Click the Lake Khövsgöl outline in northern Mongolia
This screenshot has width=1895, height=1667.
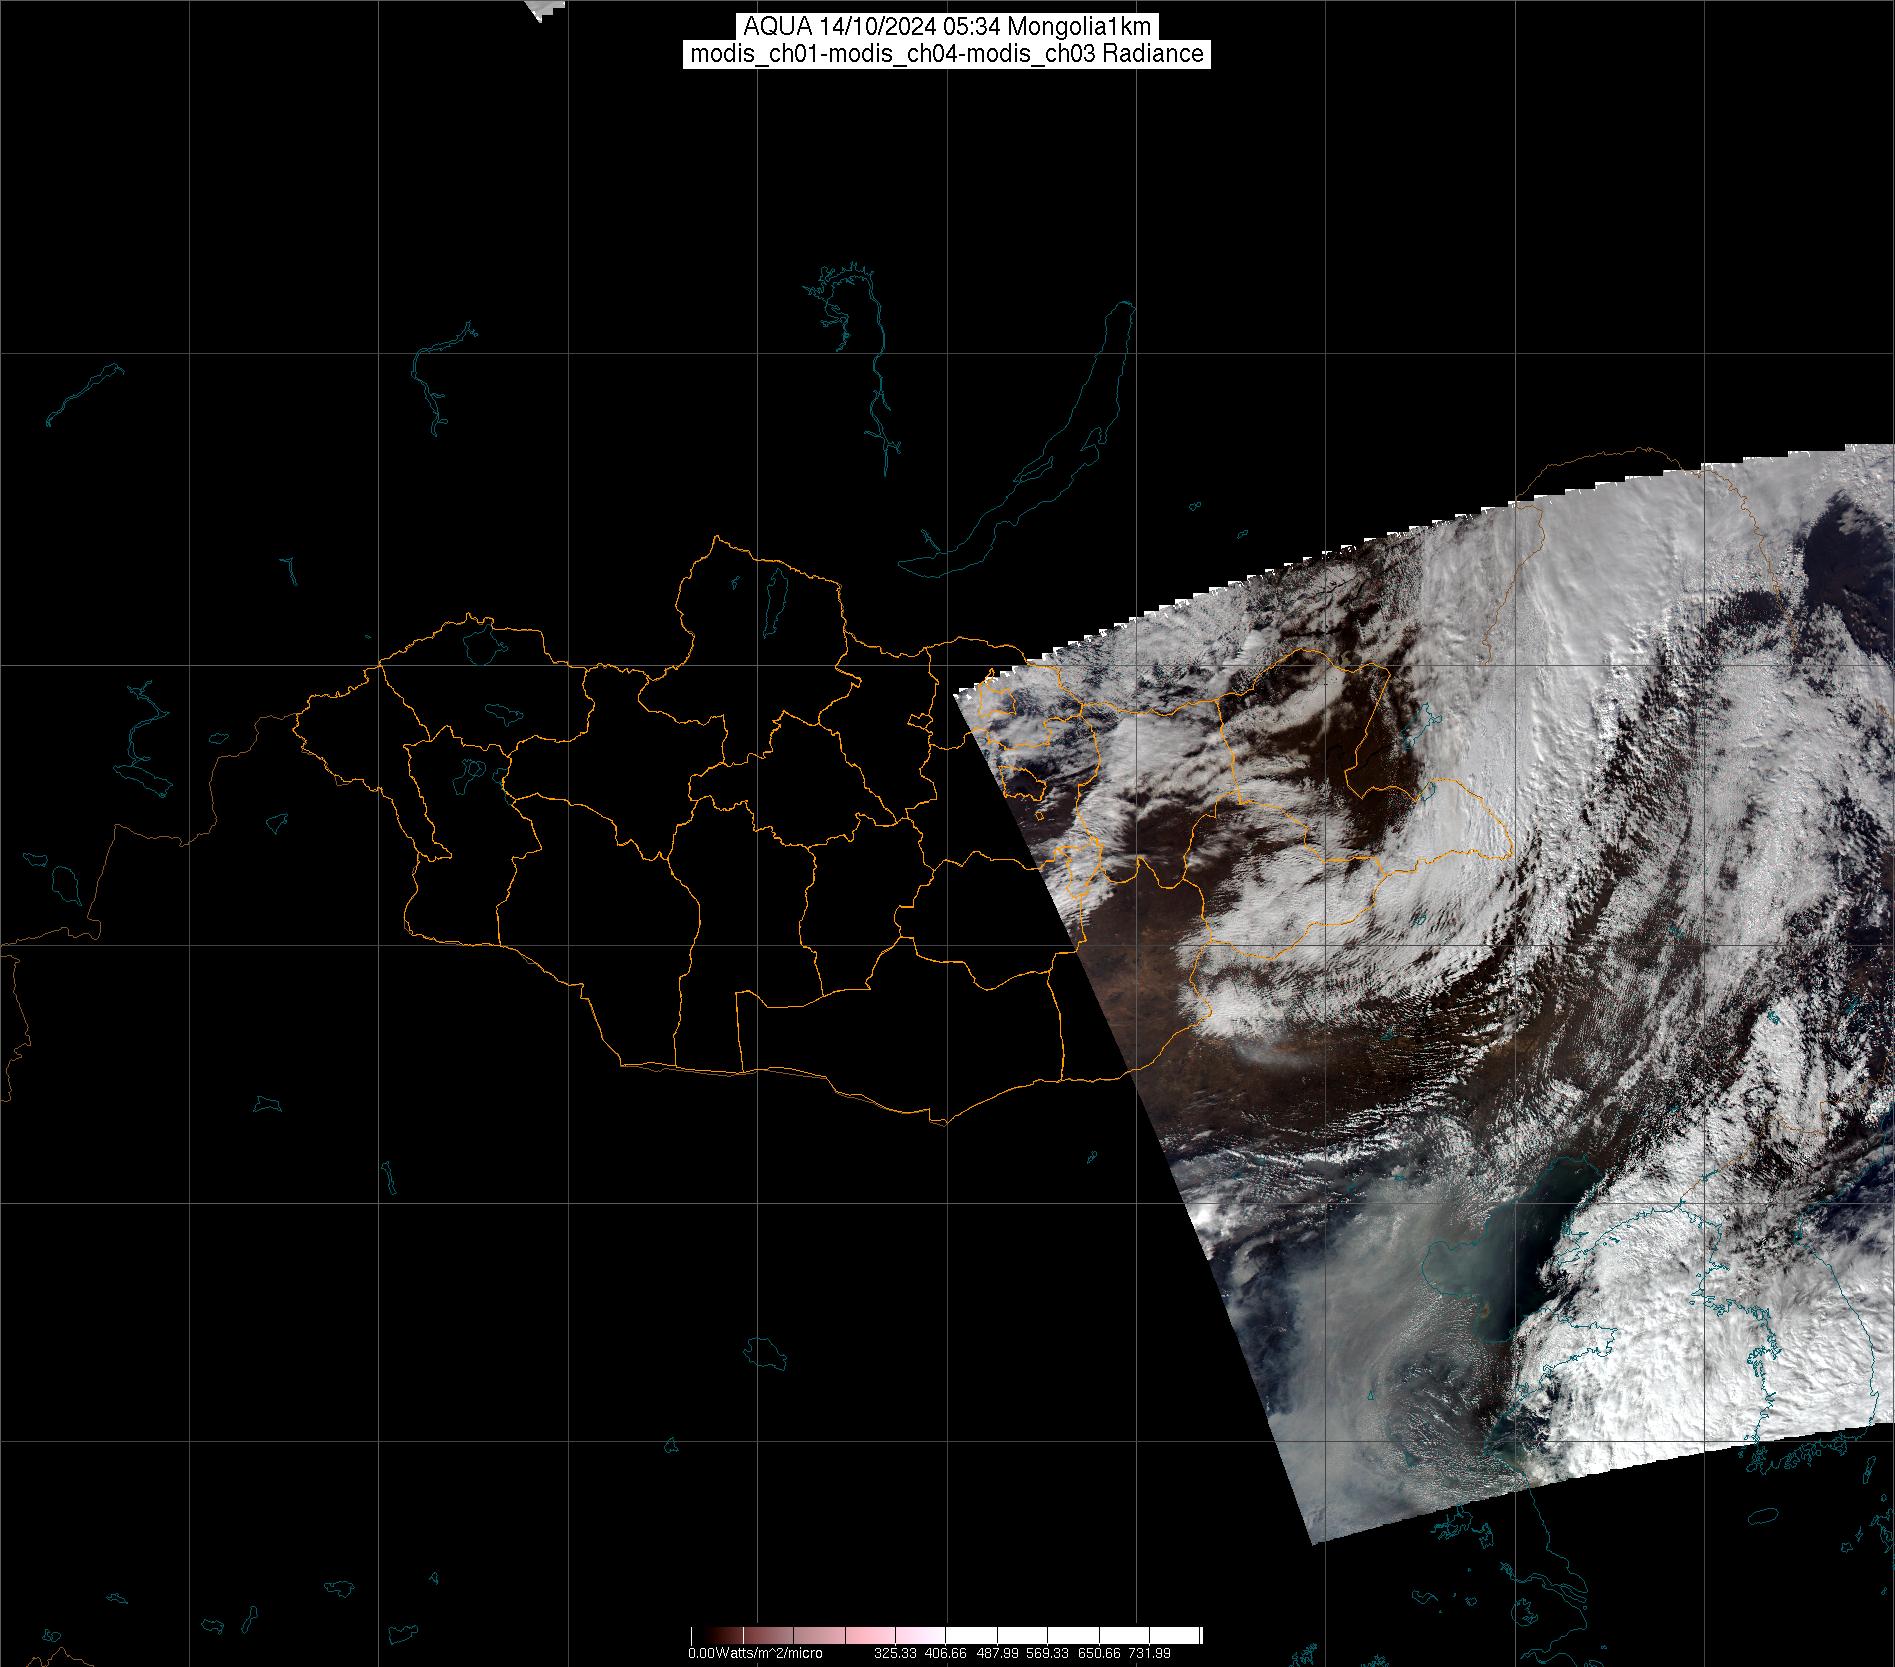click(774, 599)
